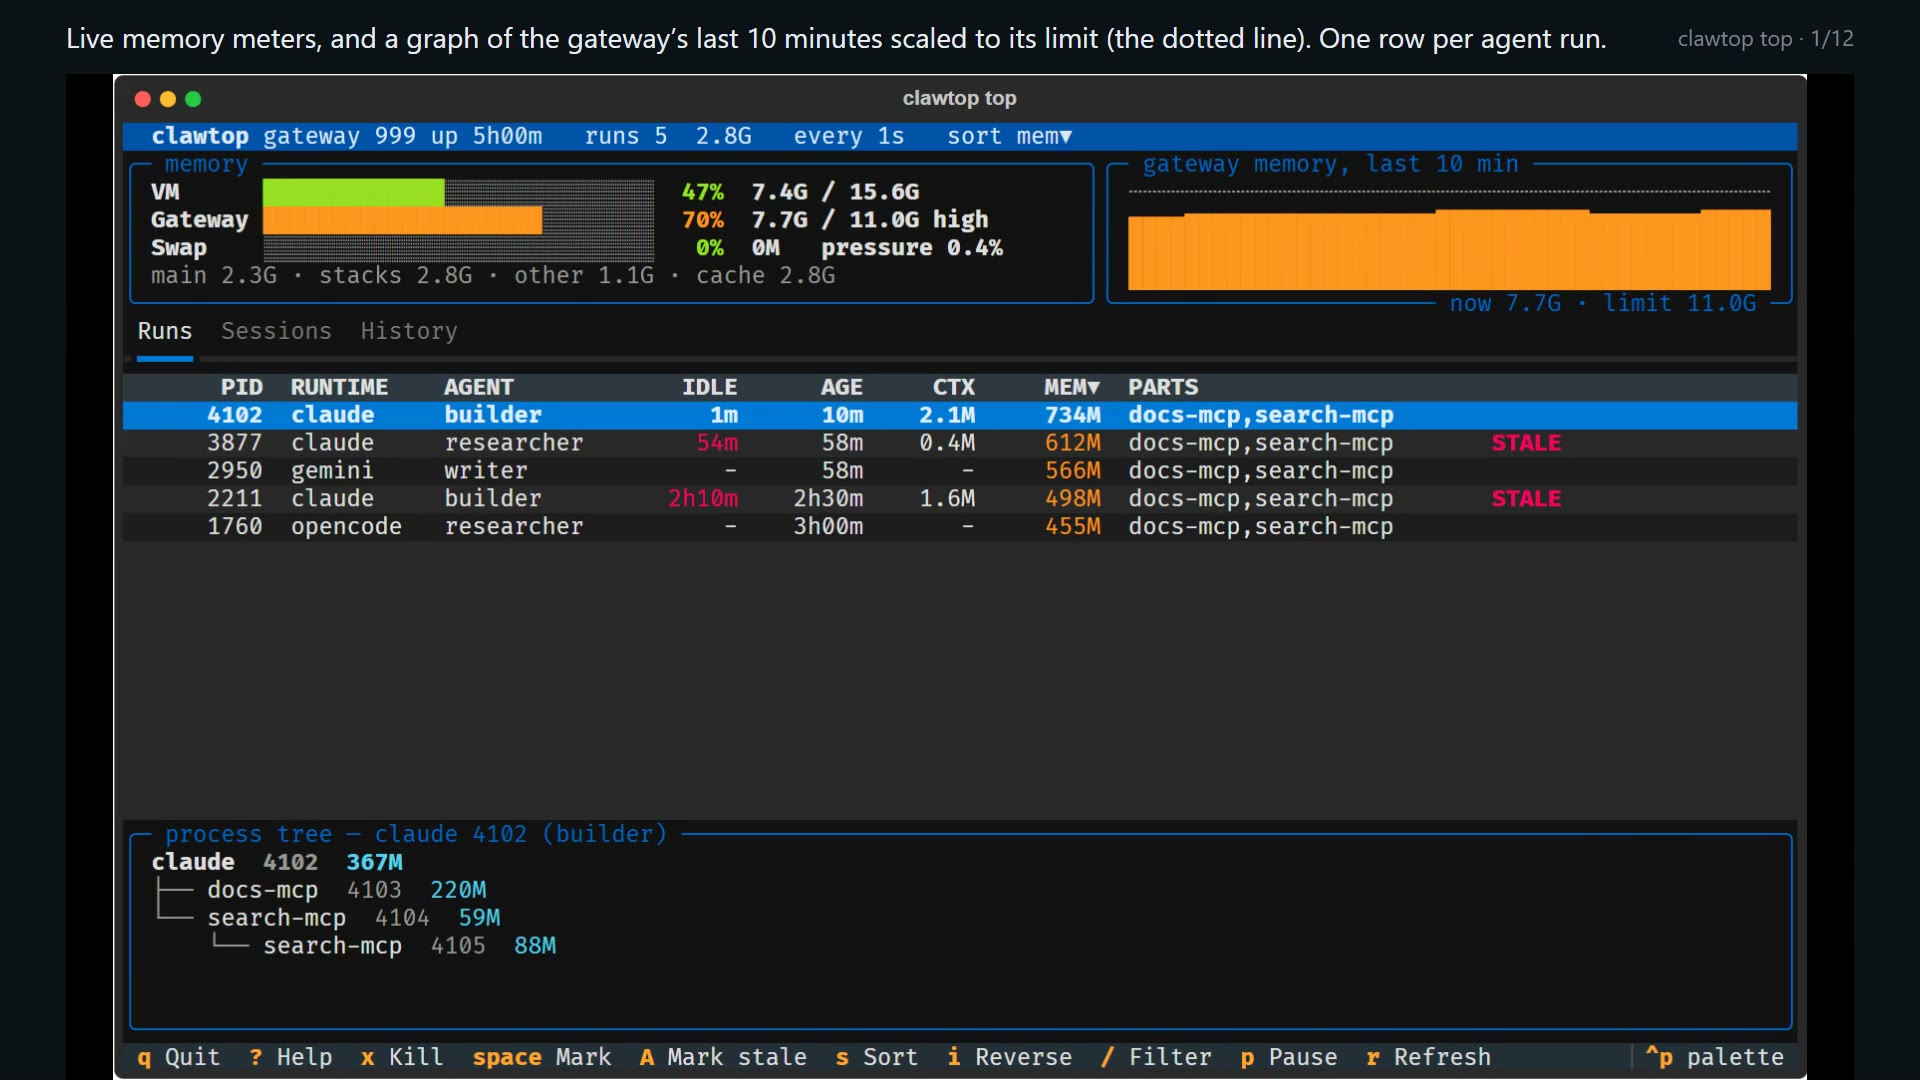Click the 'main 2.3G' breakdown value
Image resolution: width=1920 pixels, height=1080 pixels.
coord(214,276)
